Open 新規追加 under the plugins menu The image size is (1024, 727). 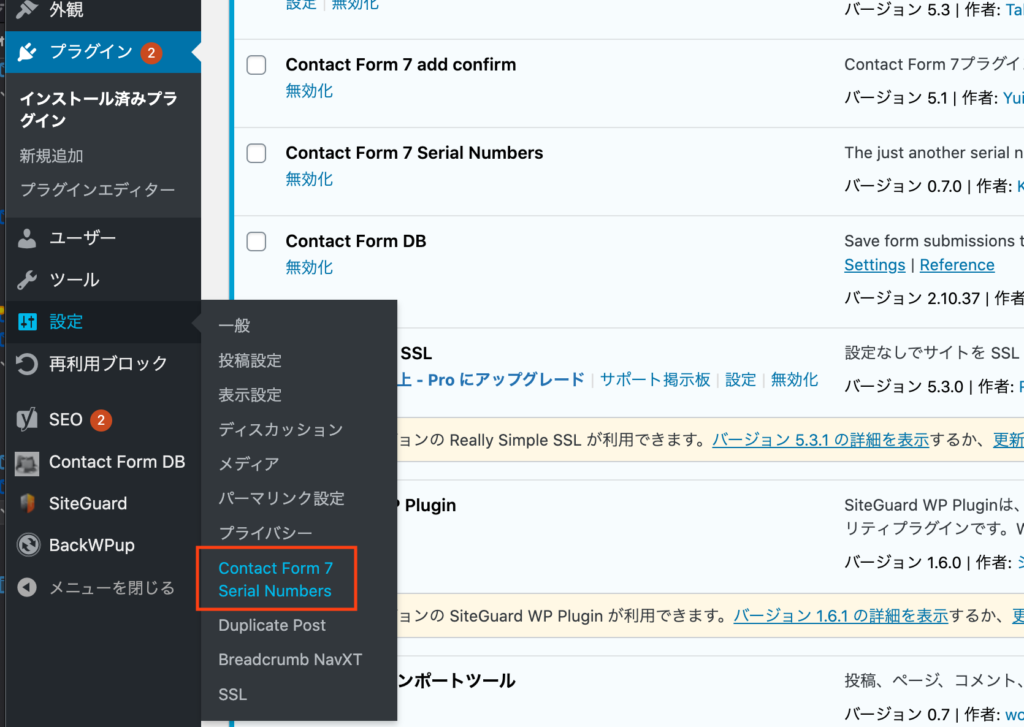[51, 156]
